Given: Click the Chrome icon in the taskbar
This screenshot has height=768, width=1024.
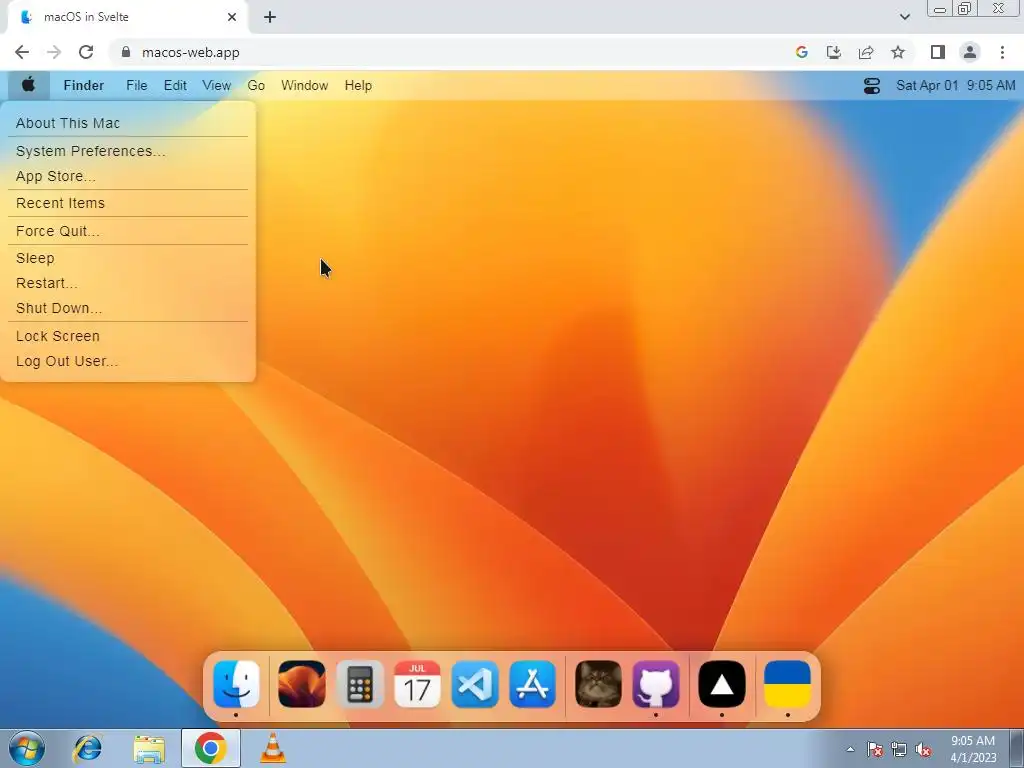Looking at the screenshot, I should pyautogui.click(x=210, y=748).
